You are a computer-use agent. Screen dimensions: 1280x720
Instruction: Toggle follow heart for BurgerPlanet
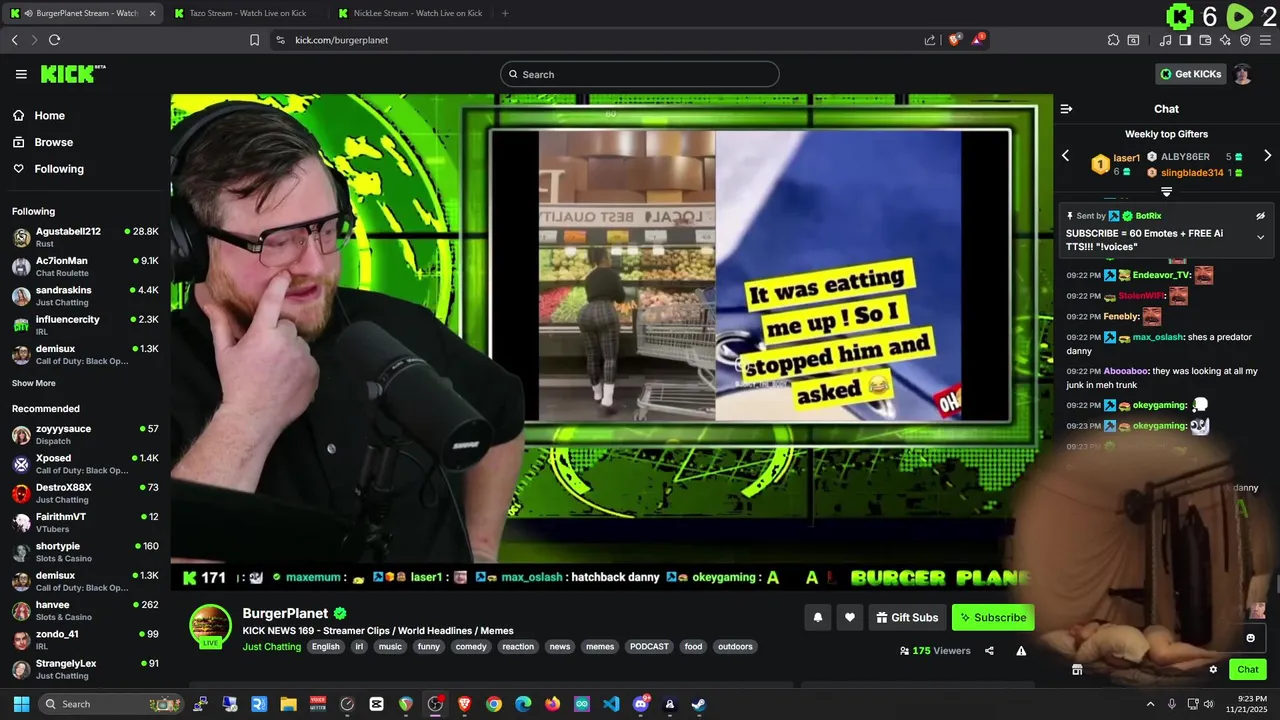tap(849, 617)
